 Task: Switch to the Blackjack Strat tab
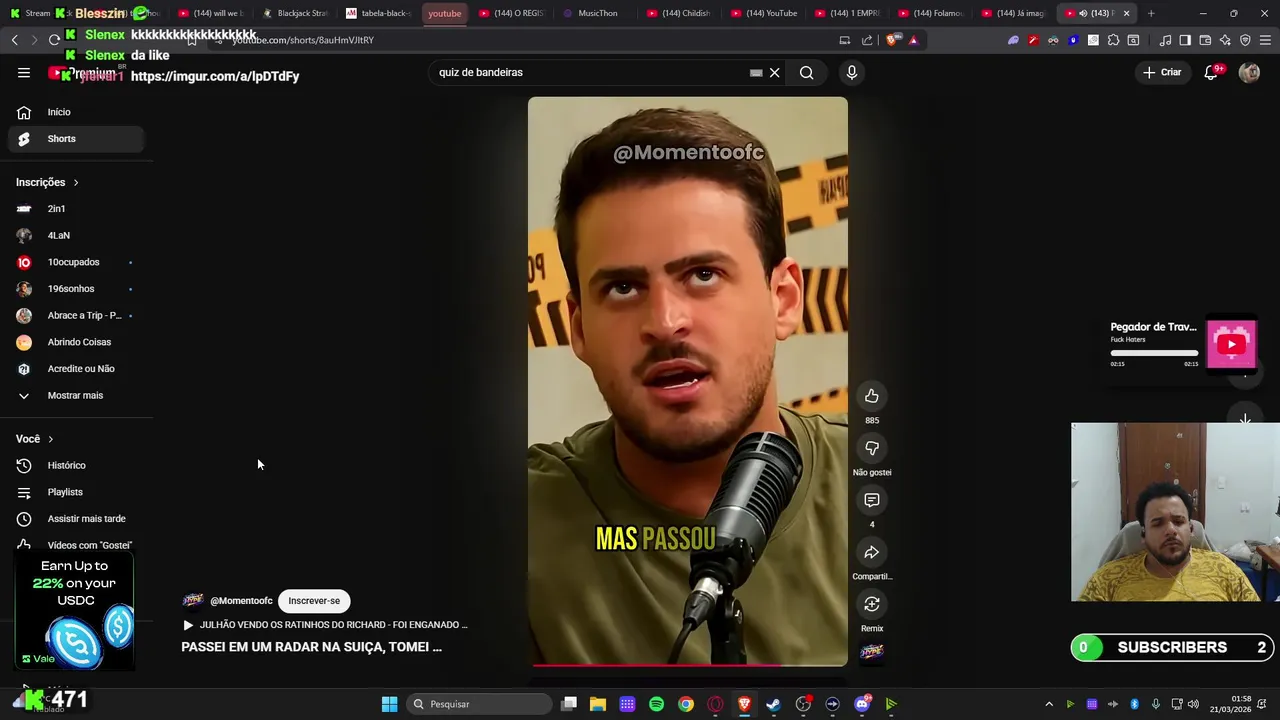pyautogui.click(x=295, y=13)
